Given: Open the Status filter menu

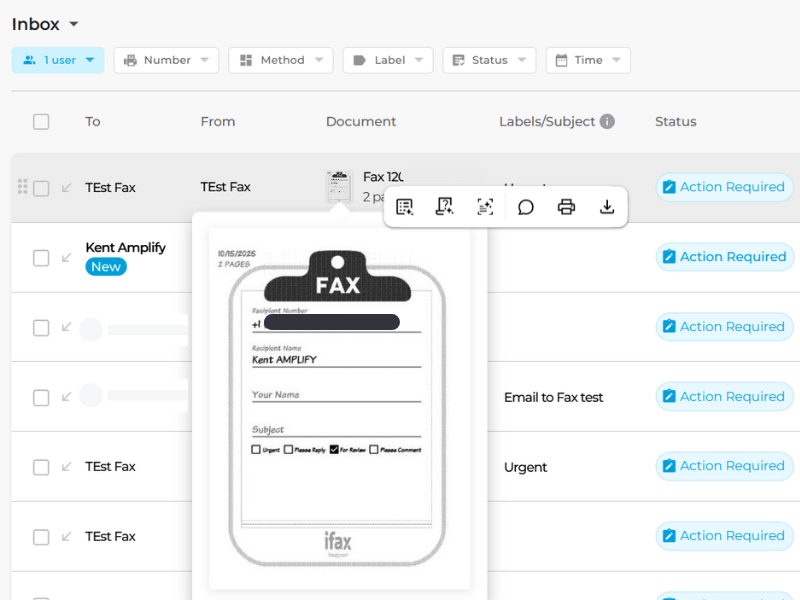Looking at the screenshot, I should [489, 60].
